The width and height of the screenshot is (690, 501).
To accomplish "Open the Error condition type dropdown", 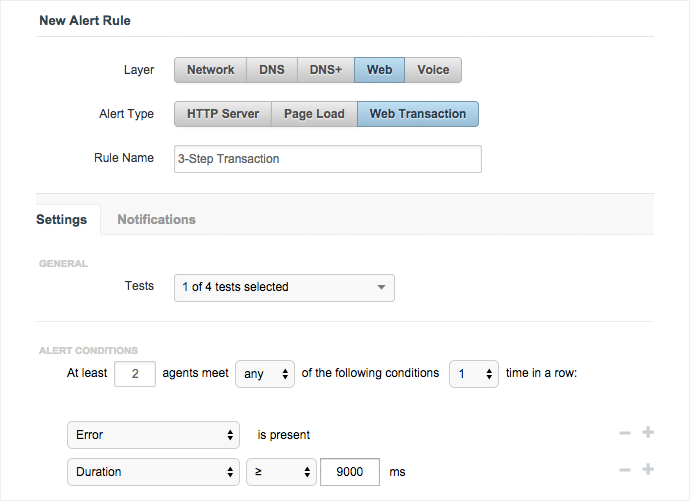I will coord(153,435).
